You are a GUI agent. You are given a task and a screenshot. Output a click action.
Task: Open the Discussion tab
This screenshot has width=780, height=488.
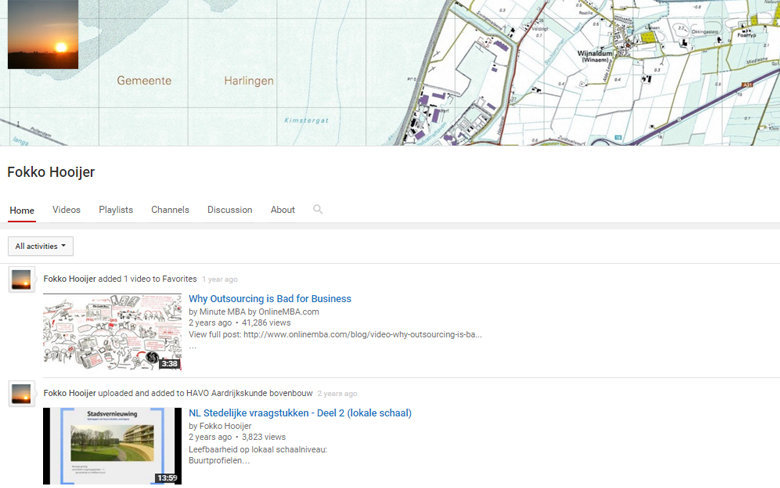[230, 209]
